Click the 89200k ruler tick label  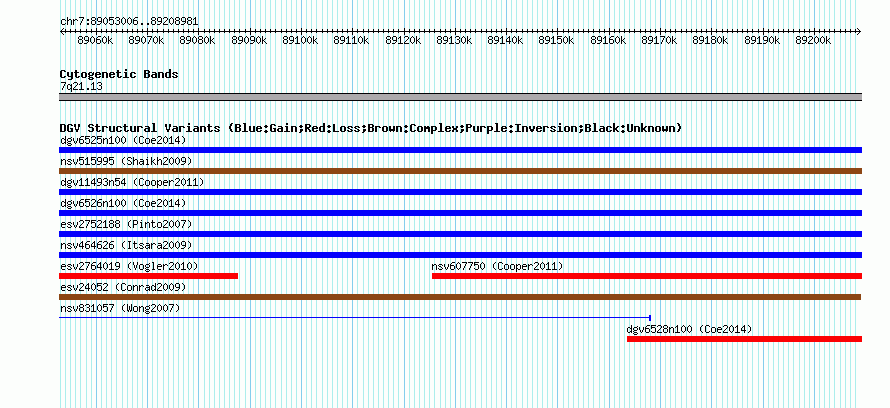[813, 40]
